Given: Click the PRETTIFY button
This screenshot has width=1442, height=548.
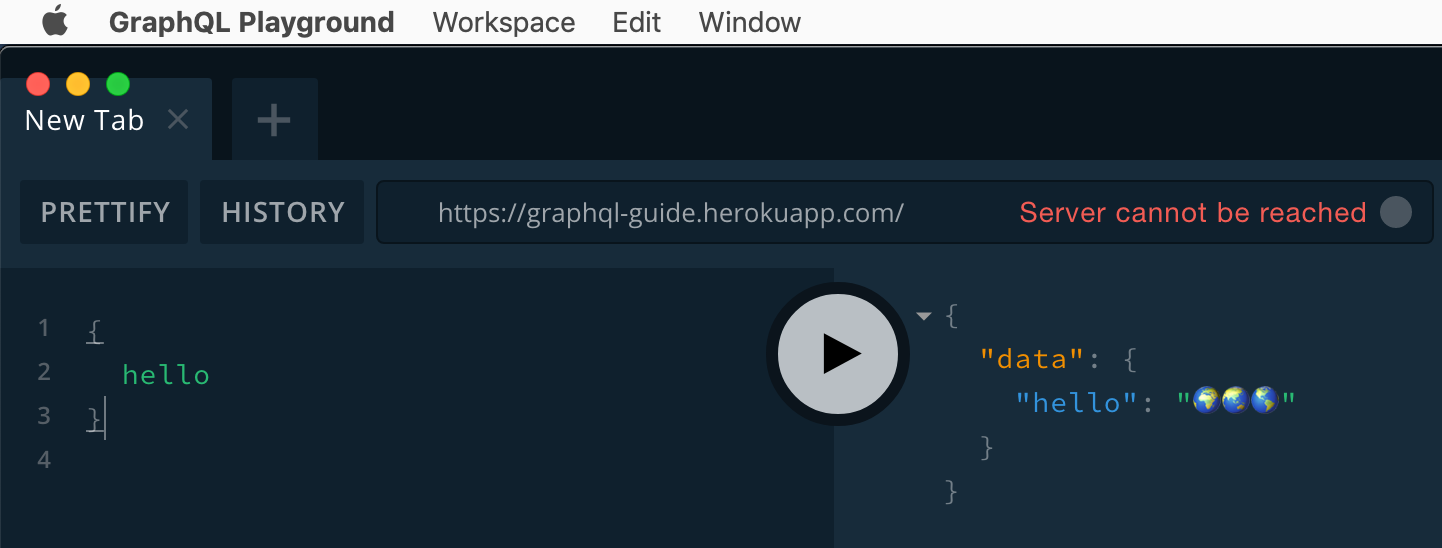Looking at the screenshot, I should coord(105,212).
